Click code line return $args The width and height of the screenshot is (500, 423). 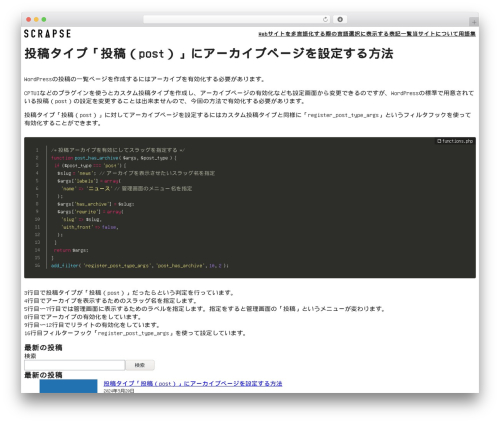pyautogui.click(x=71, y=250)
